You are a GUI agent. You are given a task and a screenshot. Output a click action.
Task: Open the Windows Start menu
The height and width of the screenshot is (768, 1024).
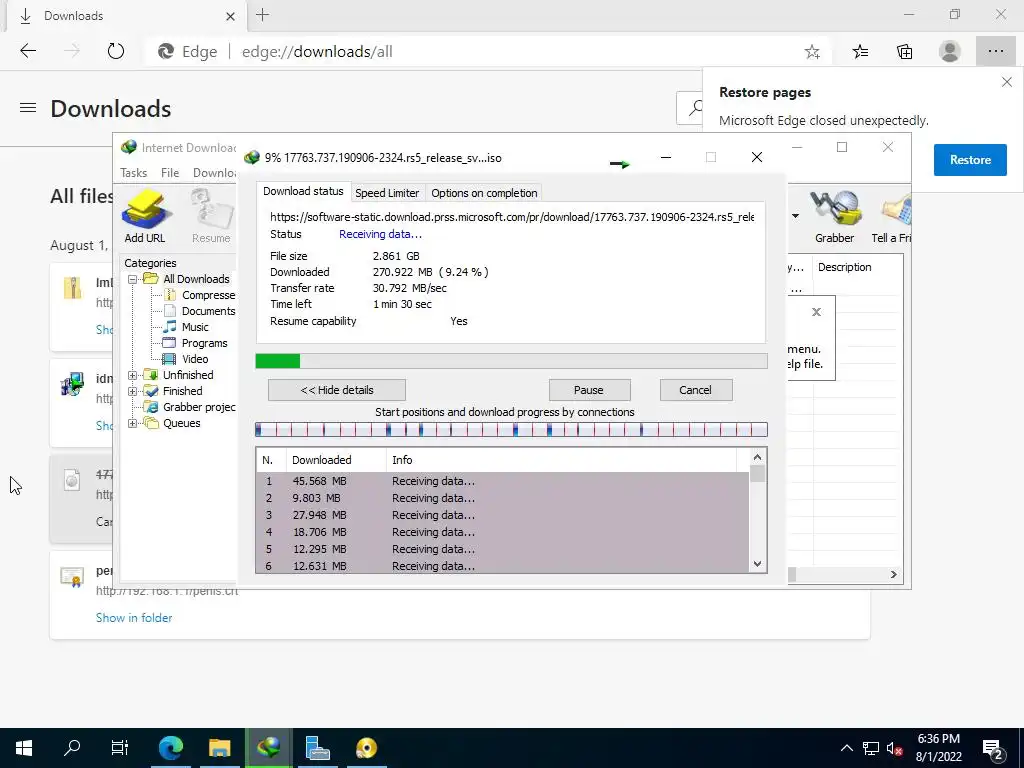click(x=24, y=748)
